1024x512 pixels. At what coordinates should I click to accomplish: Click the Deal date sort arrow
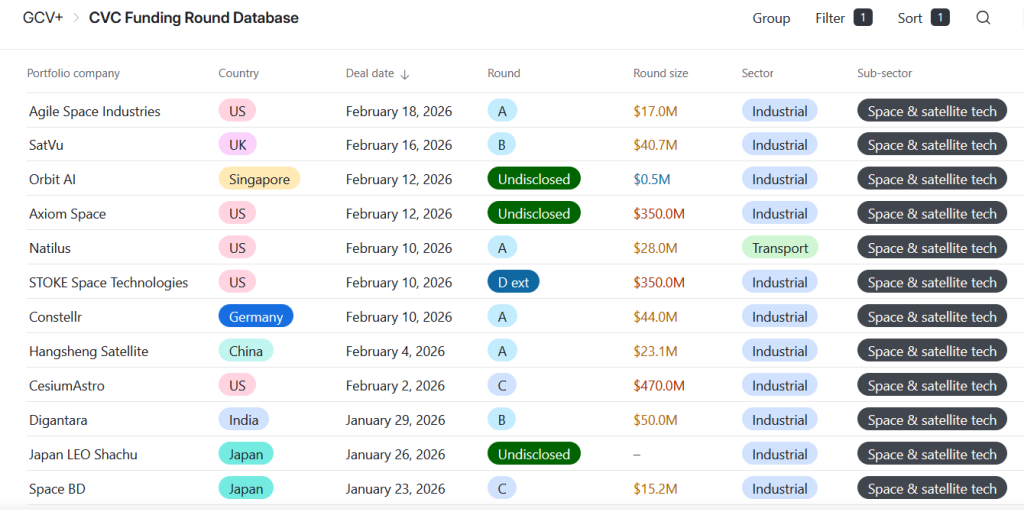click(x=405, y=74)
